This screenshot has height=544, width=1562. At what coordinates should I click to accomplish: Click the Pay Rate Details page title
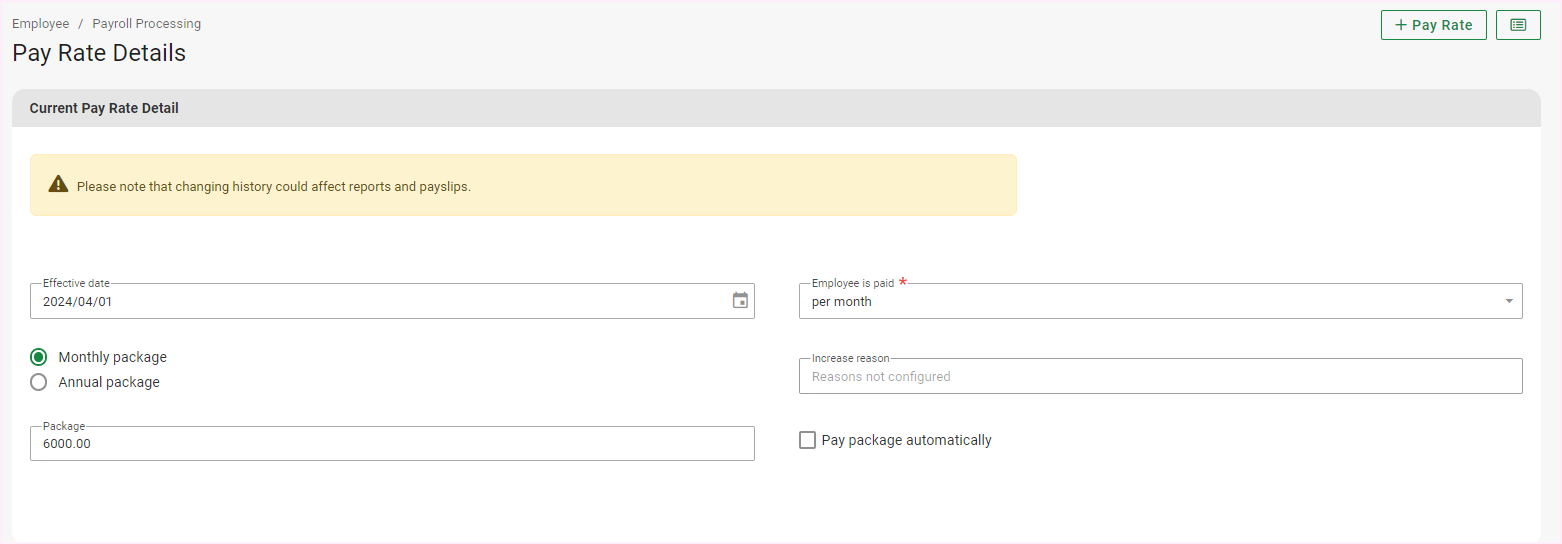pos(99,53)
